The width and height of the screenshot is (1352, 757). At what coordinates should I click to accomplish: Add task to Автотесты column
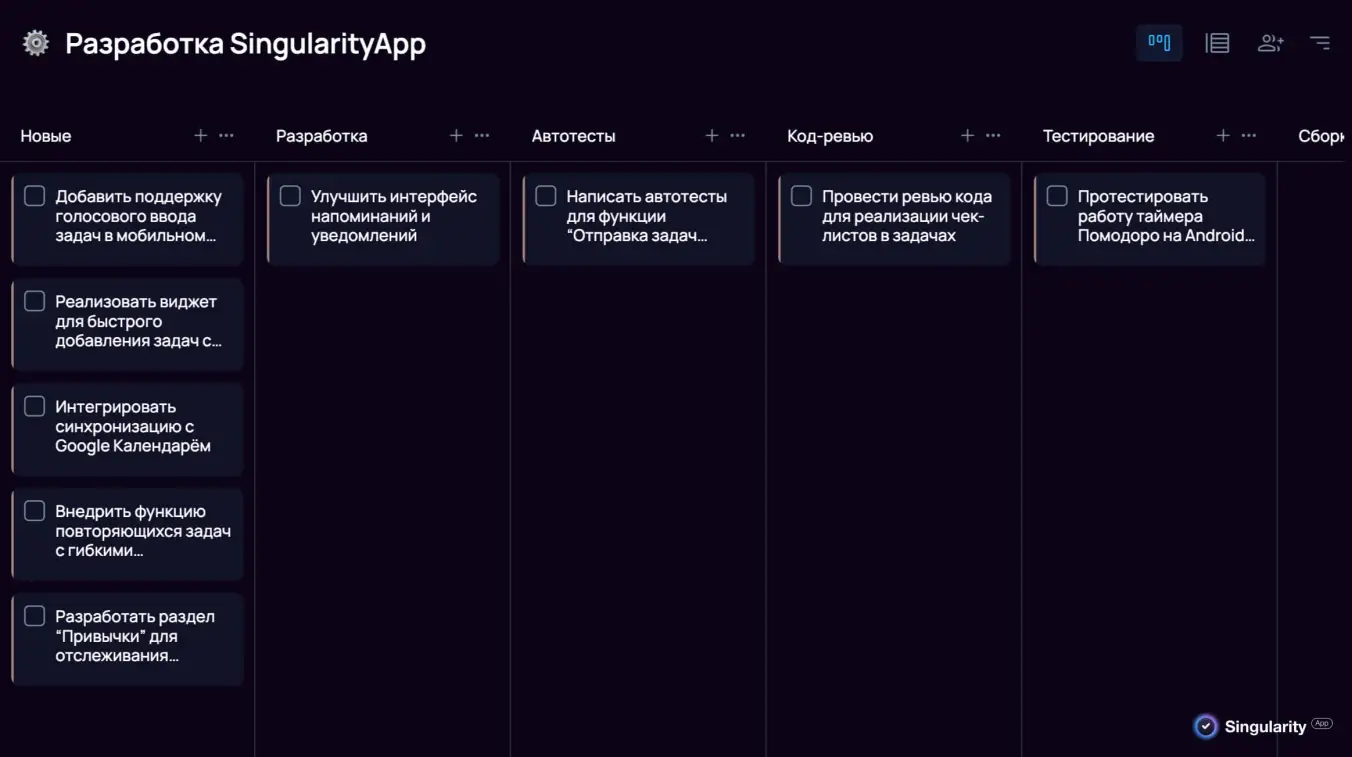coord(712,136)
